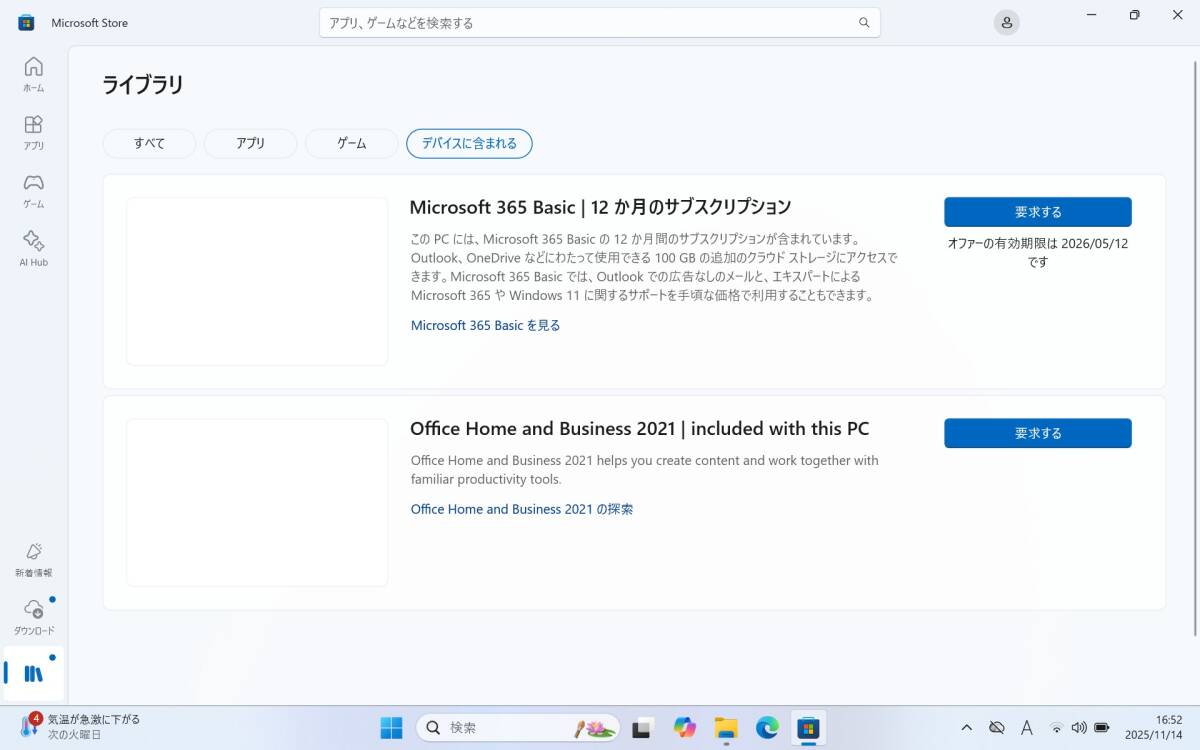
Task: Open Microsoft Edge from the taskbar
Action: point(767,728)
